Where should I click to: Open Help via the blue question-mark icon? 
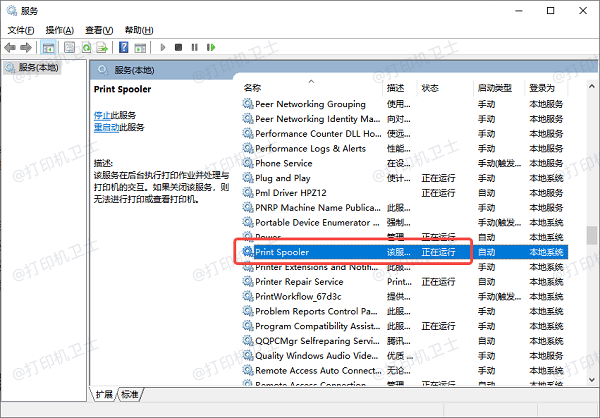[124, 47]
